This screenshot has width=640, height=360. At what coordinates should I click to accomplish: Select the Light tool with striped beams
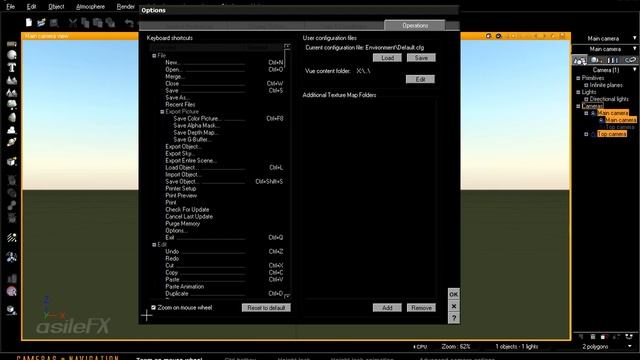tap(12, 238)
